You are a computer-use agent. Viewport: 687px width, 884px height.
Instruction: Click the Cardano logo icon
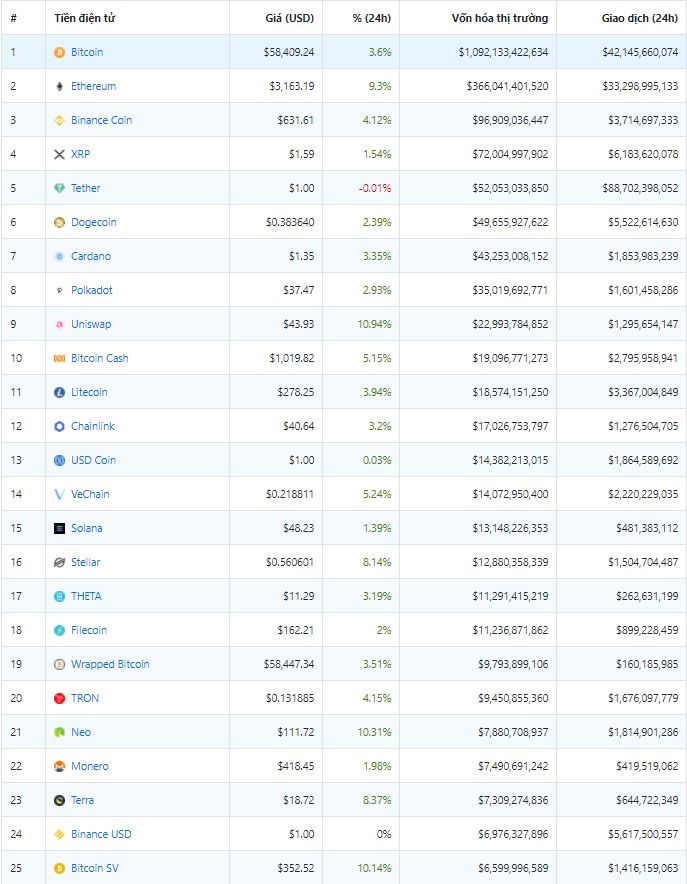click(x=59, y=256)
